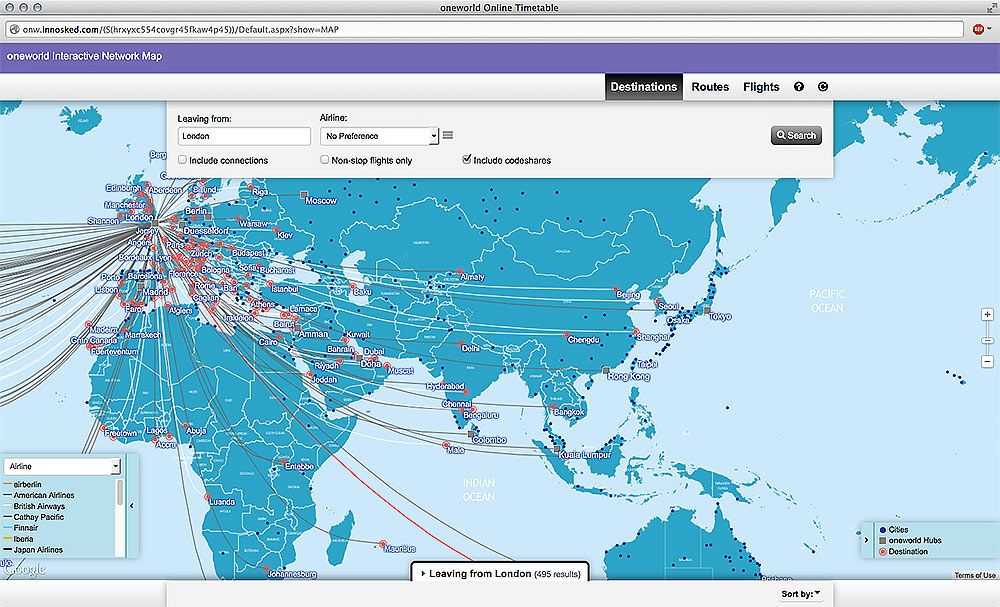Click the Chengdu destination marker
Image resolution: width=1000 pixels, height=607 pixels.
point(566,334)
